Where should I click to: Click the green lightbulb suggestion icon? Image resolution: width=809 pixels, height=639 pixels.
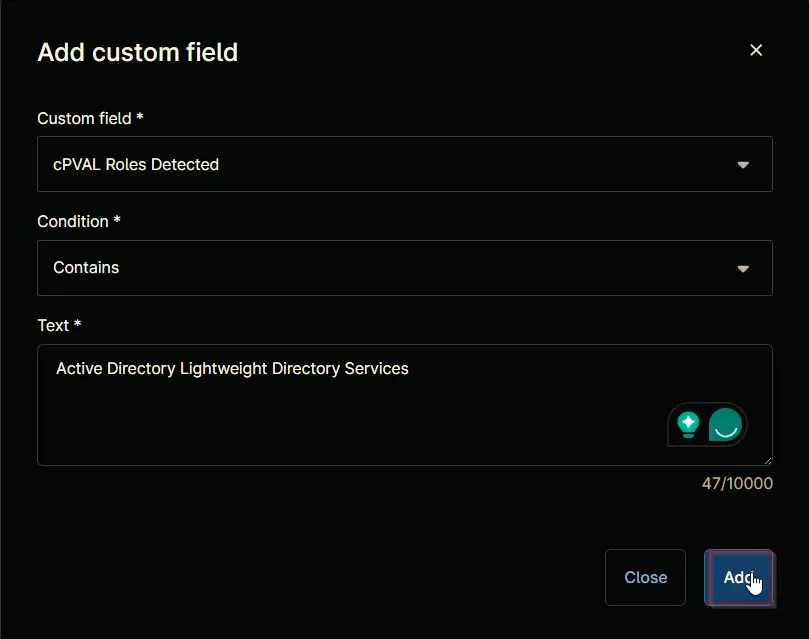coord(688,425)
